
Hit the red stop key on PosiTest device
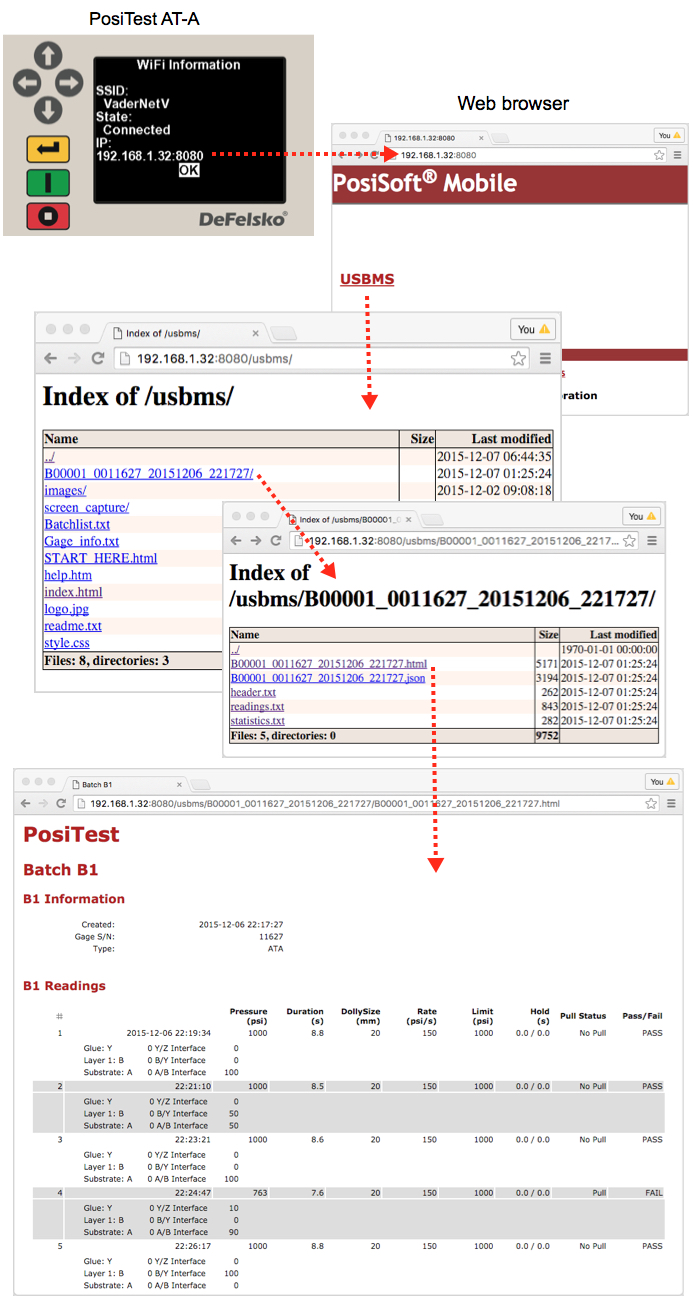click(48, 214)
